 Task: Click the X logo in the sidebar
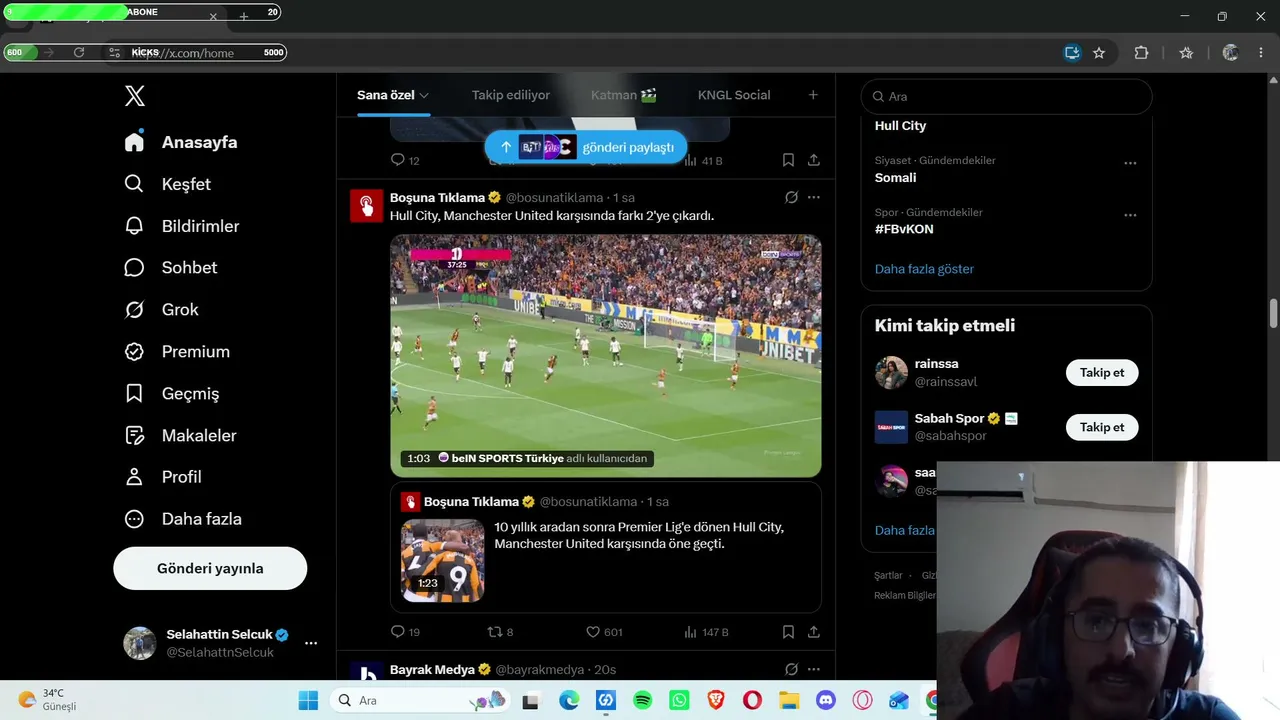(135, 96)
